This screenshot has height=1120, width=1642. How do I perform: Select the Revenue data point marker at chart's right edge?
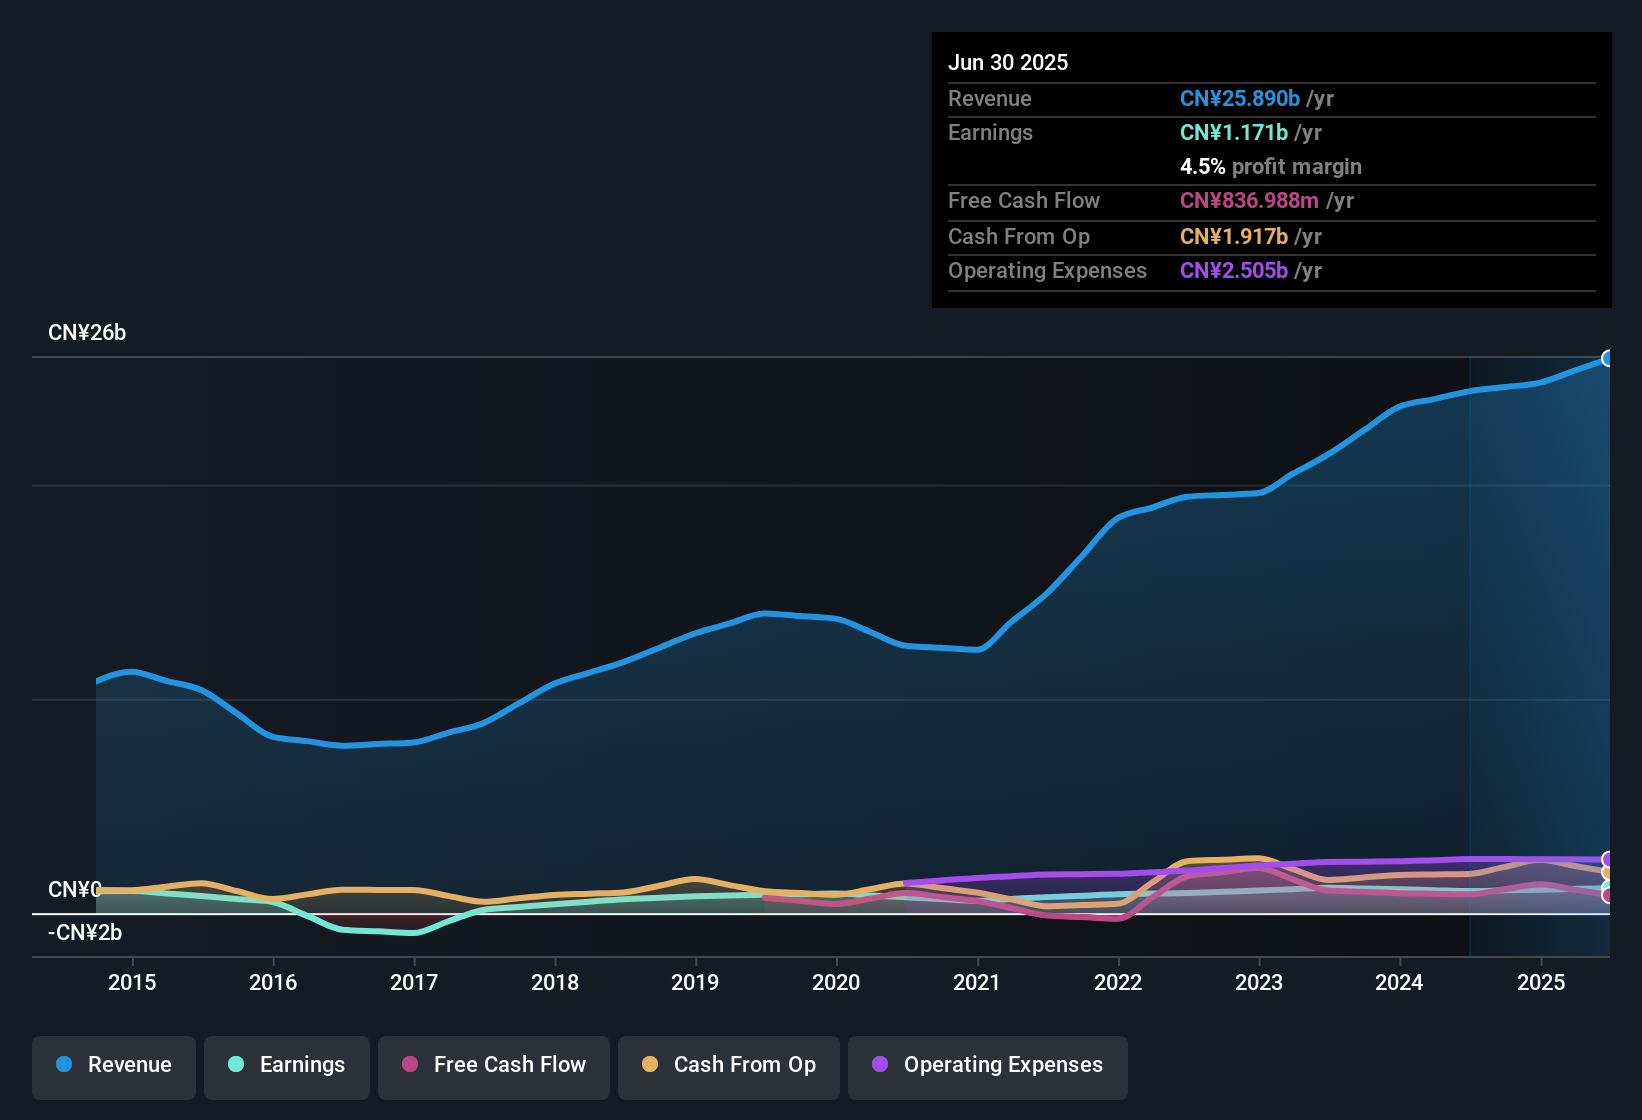point(1608,357)
